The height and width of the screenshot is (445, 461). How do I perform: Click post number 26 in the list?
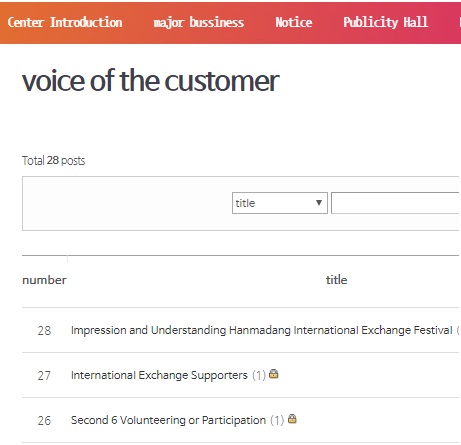pyautogui.click(x=44, y=421)
